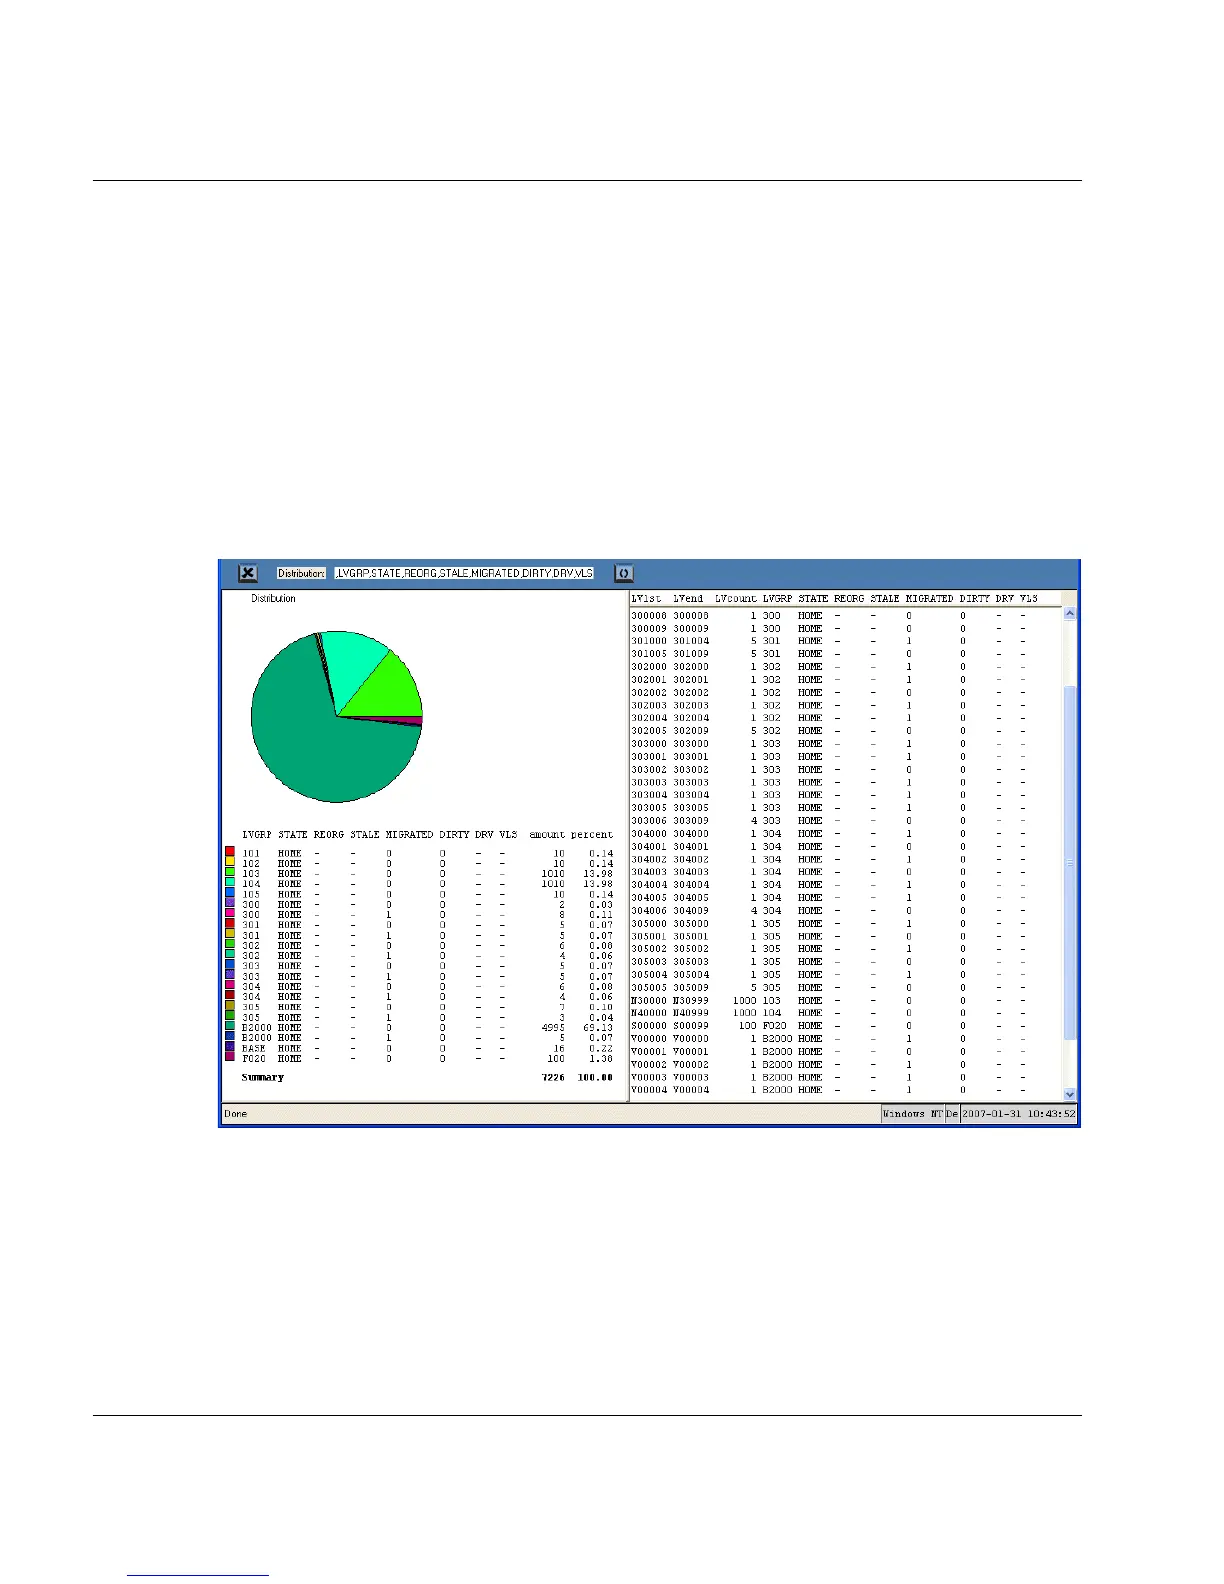
Task: Click the cyan swatch for LVGRP 104
Action: point(230,883)
